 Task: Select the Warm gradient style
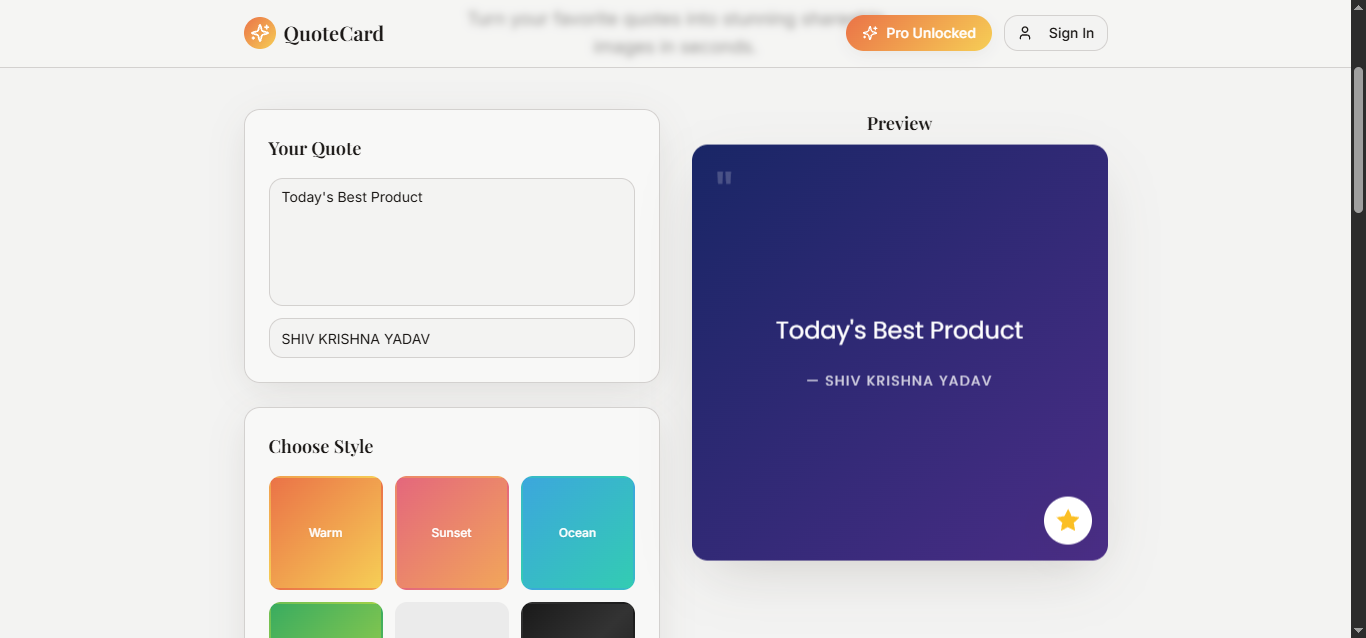325,532
